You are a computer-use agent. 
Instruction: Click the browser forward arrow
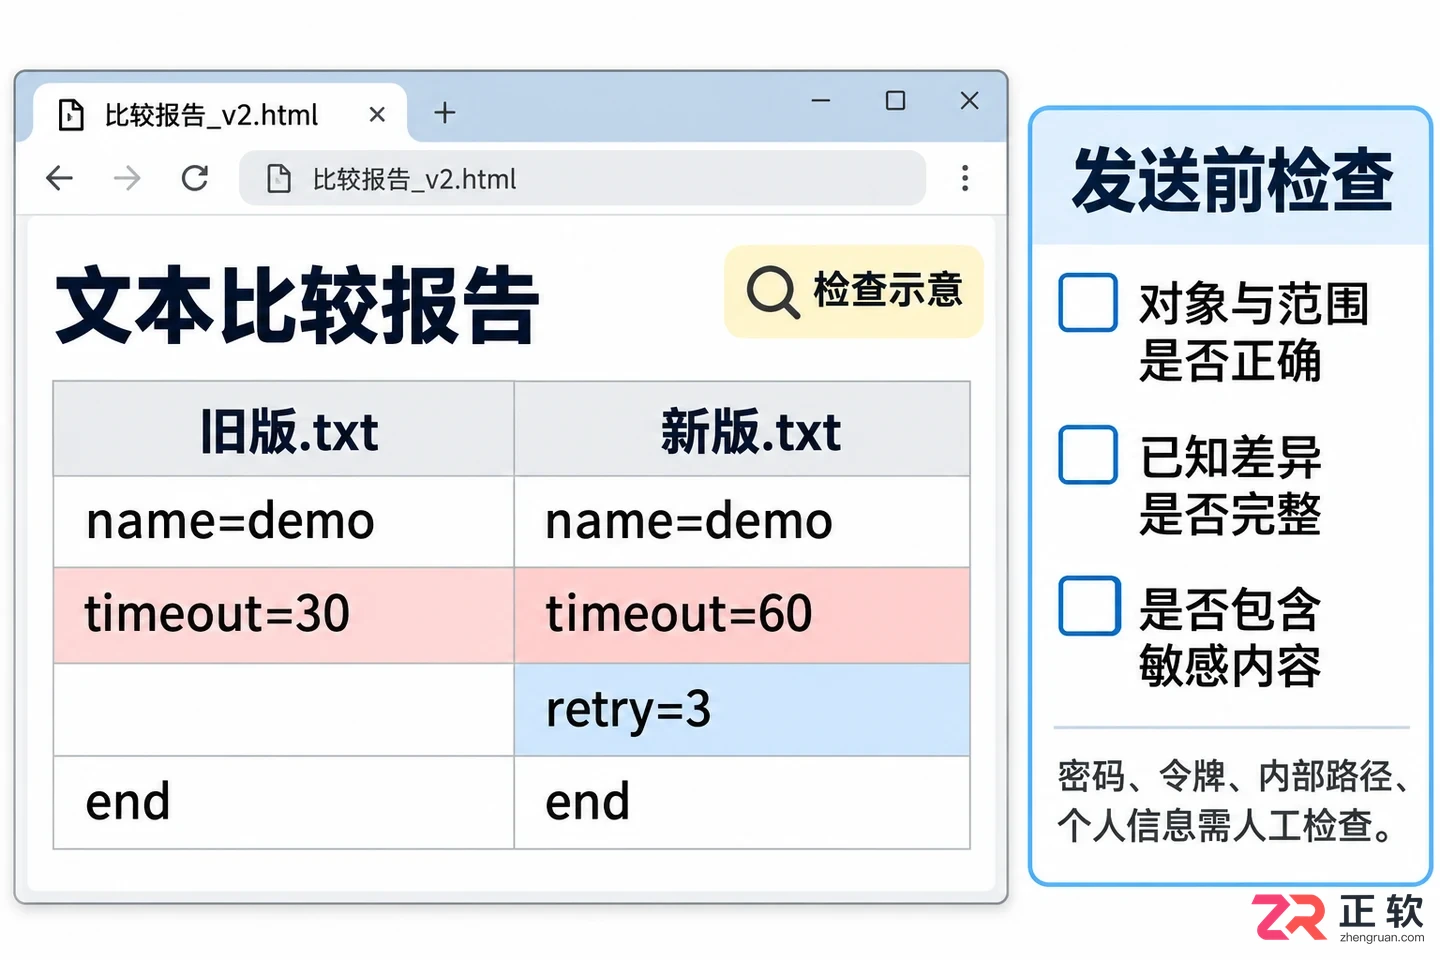(x=127, y=178)
